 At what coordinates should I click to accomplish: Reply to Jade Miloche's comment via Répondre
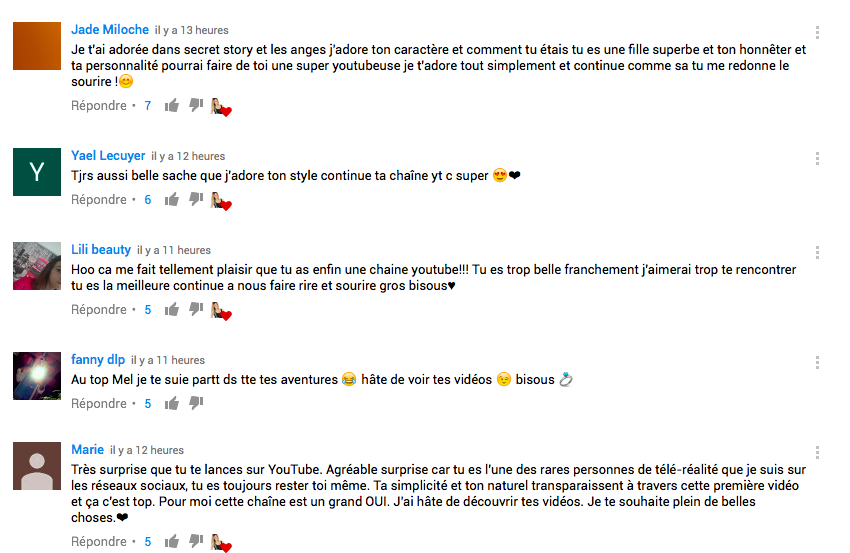click(99, 106)
